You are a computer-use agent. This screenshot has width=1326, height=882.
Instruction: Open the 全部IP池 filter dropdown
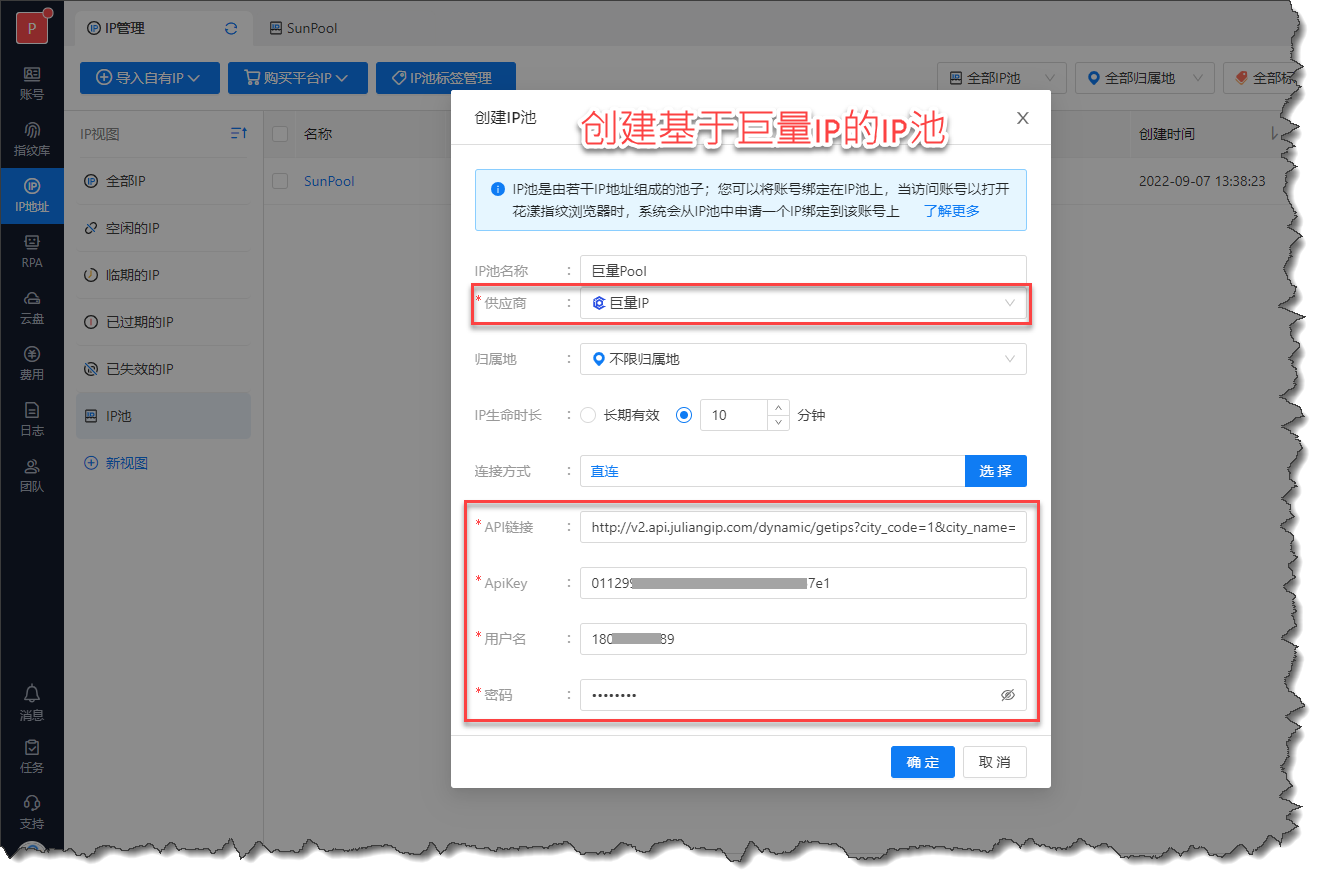(x=1001, y=78)
